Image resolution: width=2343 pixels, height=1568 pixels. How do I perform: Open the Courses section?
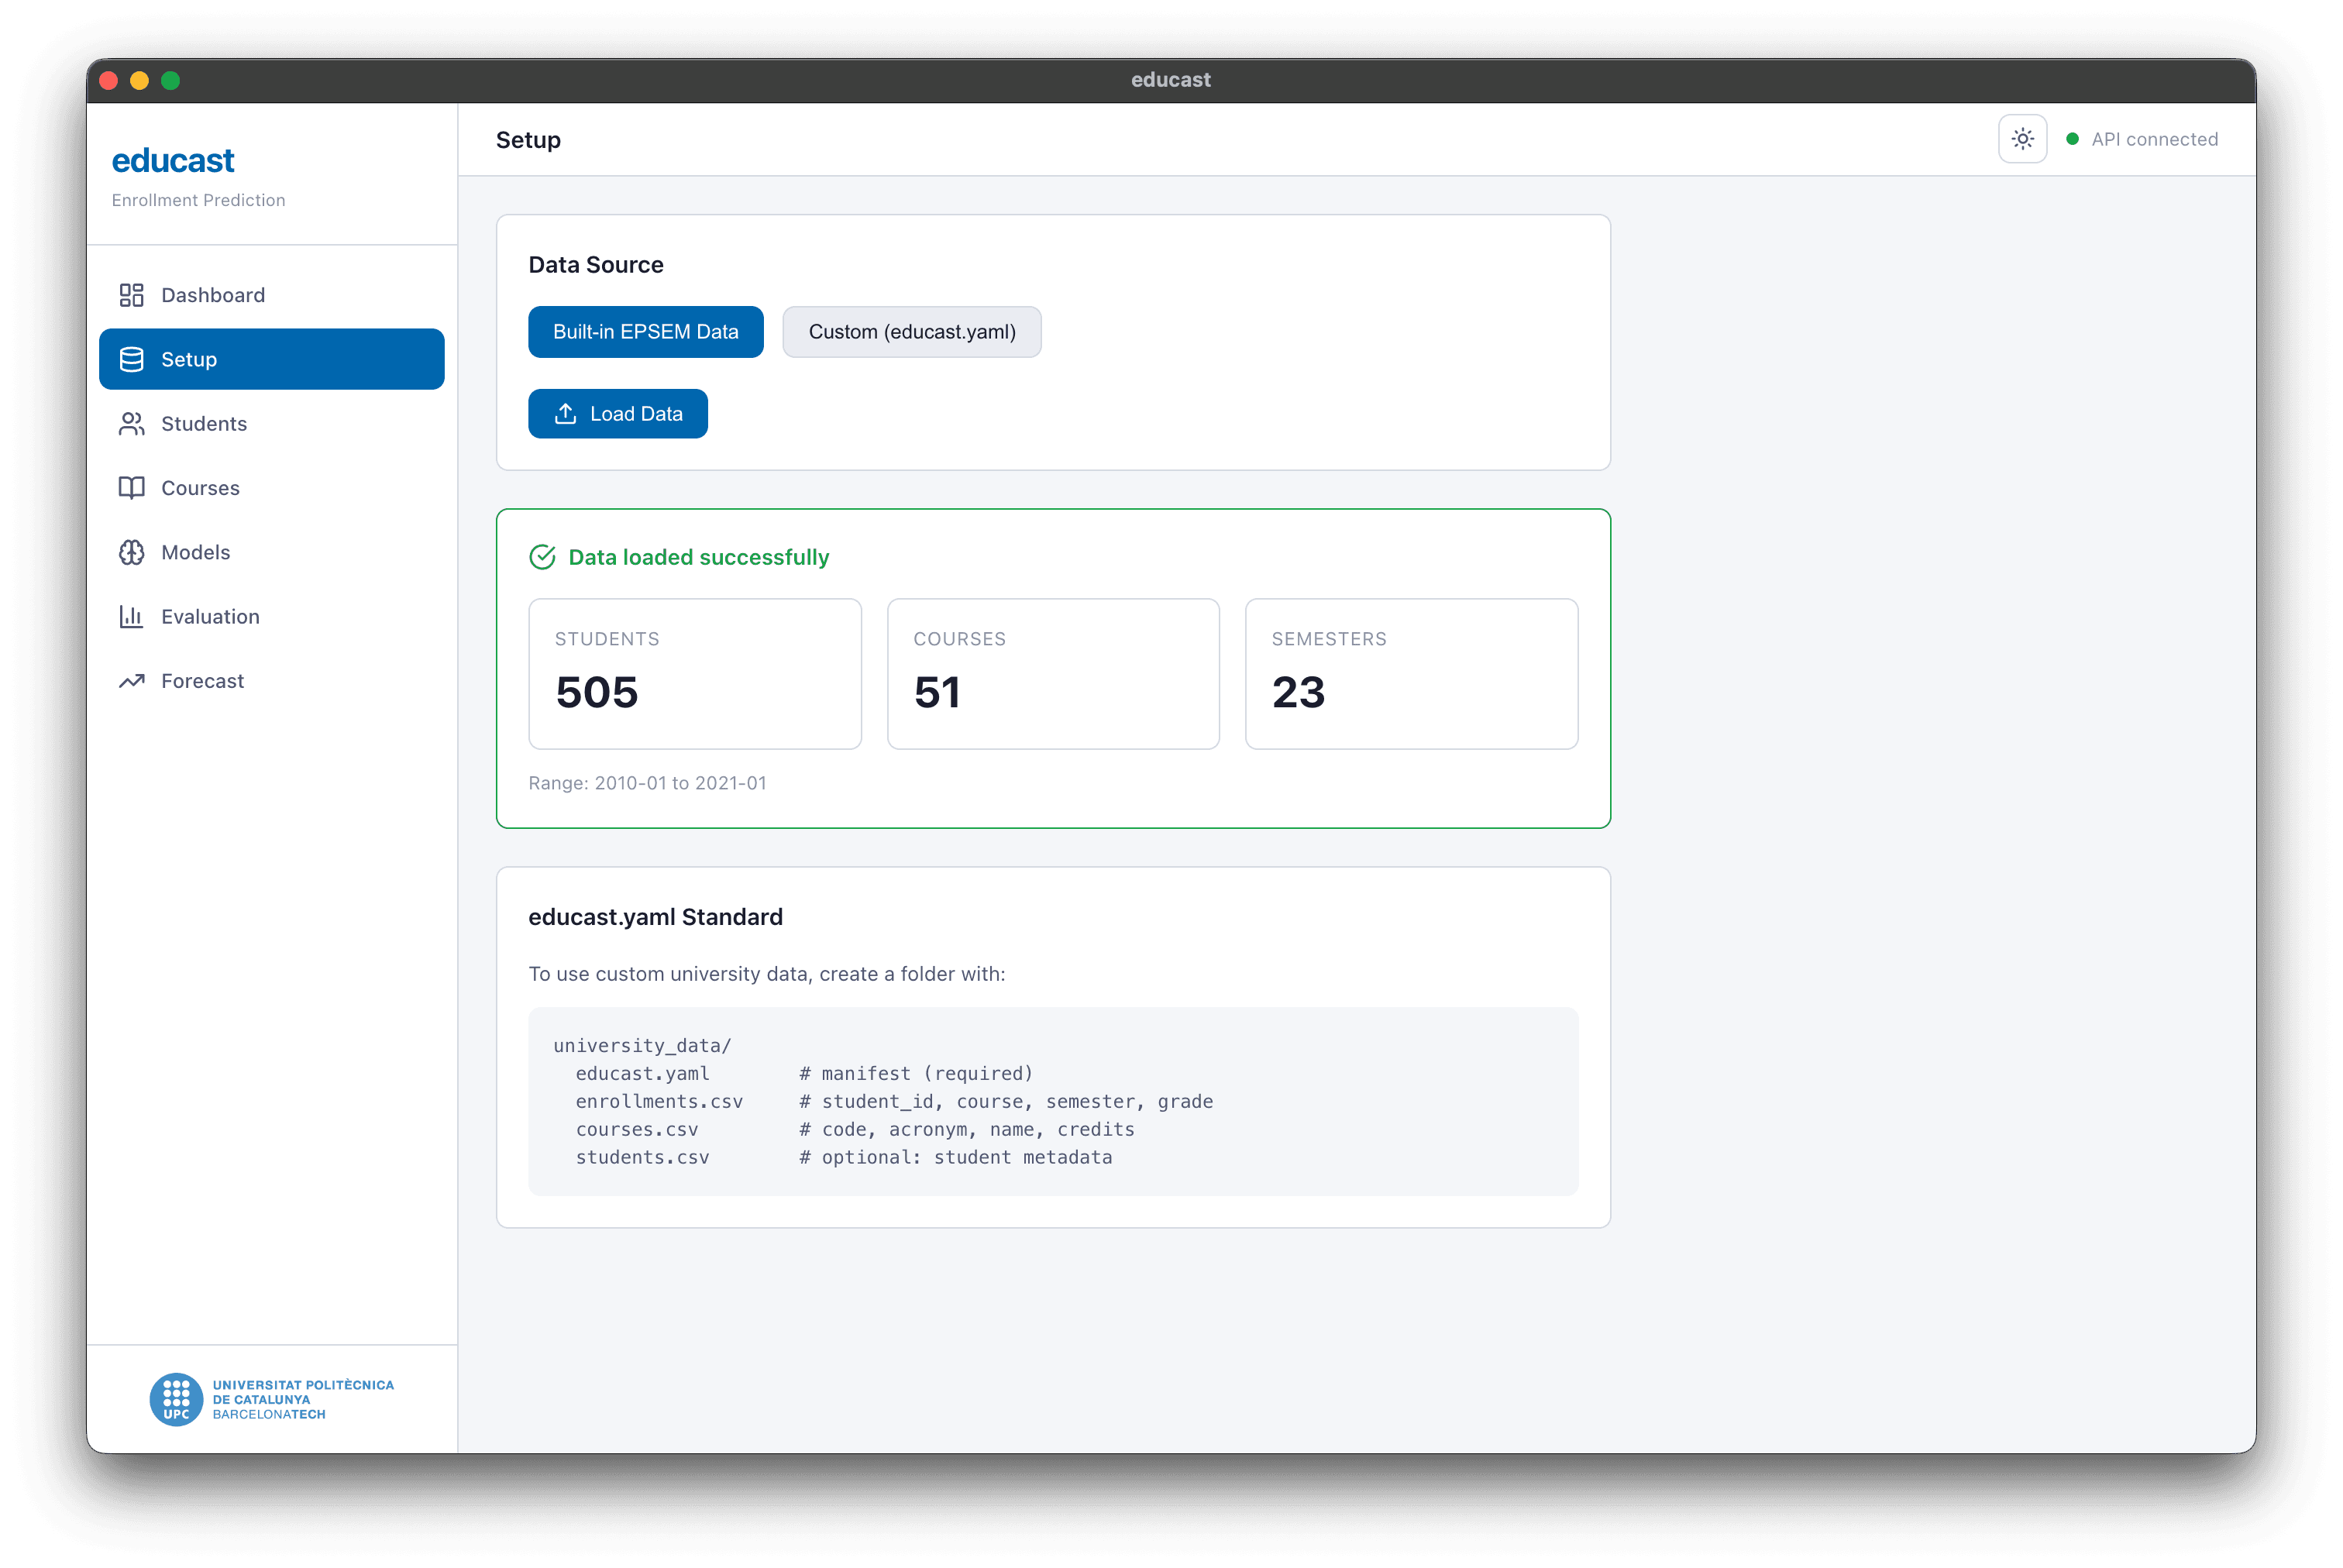pos(272,488)
